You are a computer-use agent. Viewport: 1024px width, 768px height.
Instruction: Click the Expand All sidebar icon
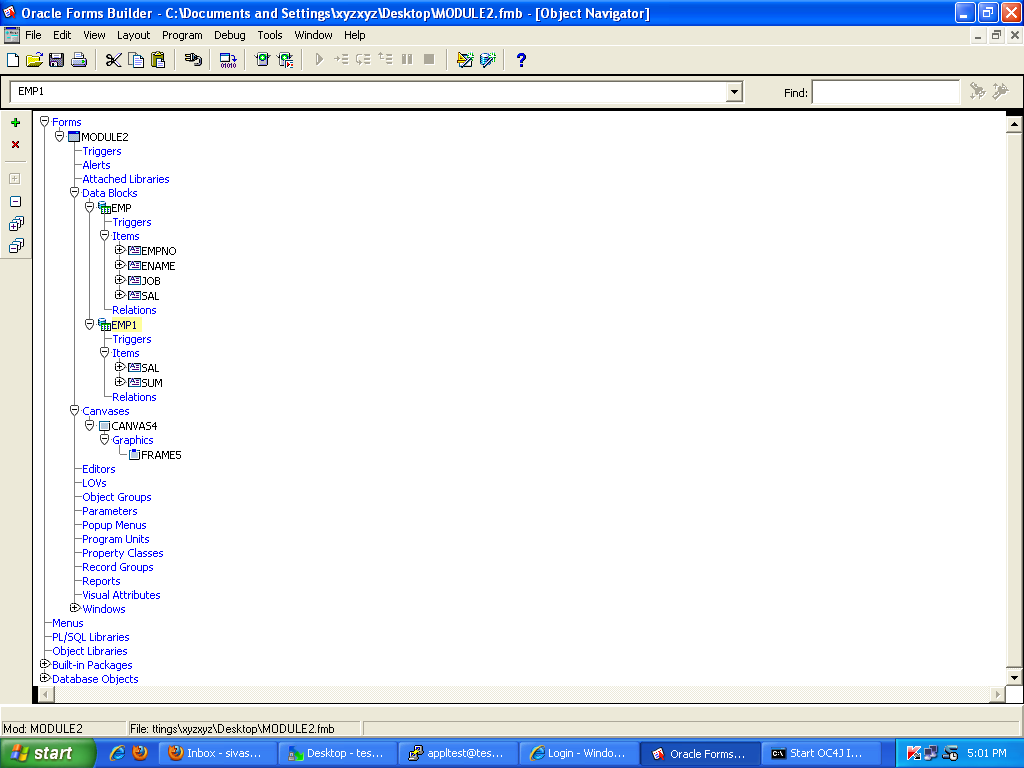click(16, 224)
